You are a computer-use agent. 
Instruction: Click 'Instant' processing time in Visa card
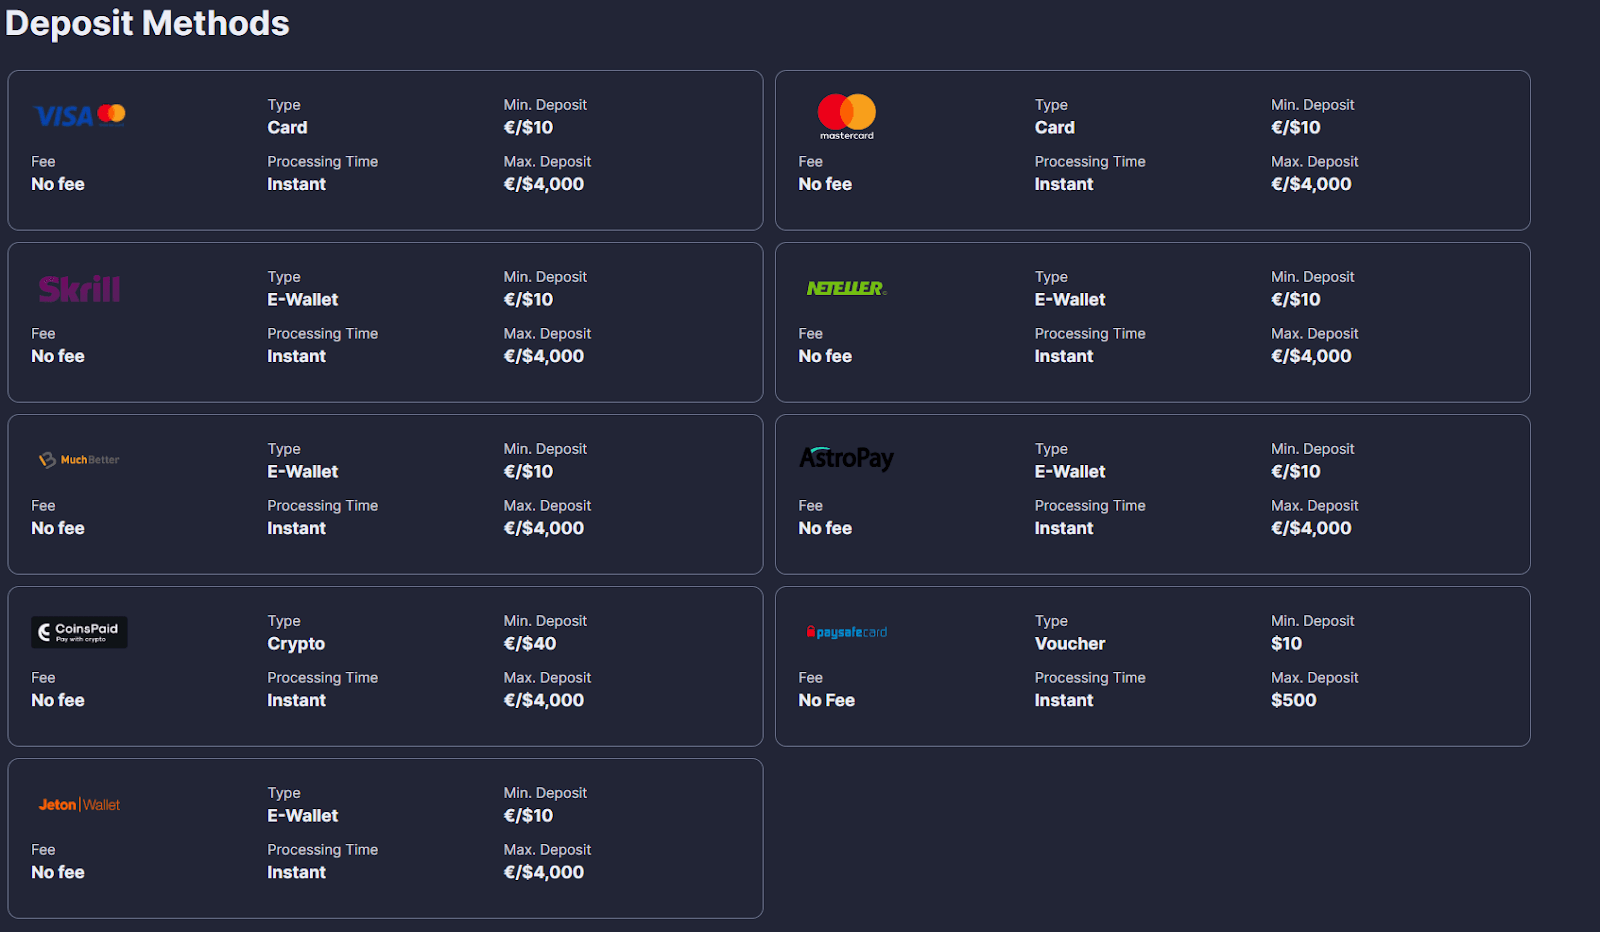[296, 184]
